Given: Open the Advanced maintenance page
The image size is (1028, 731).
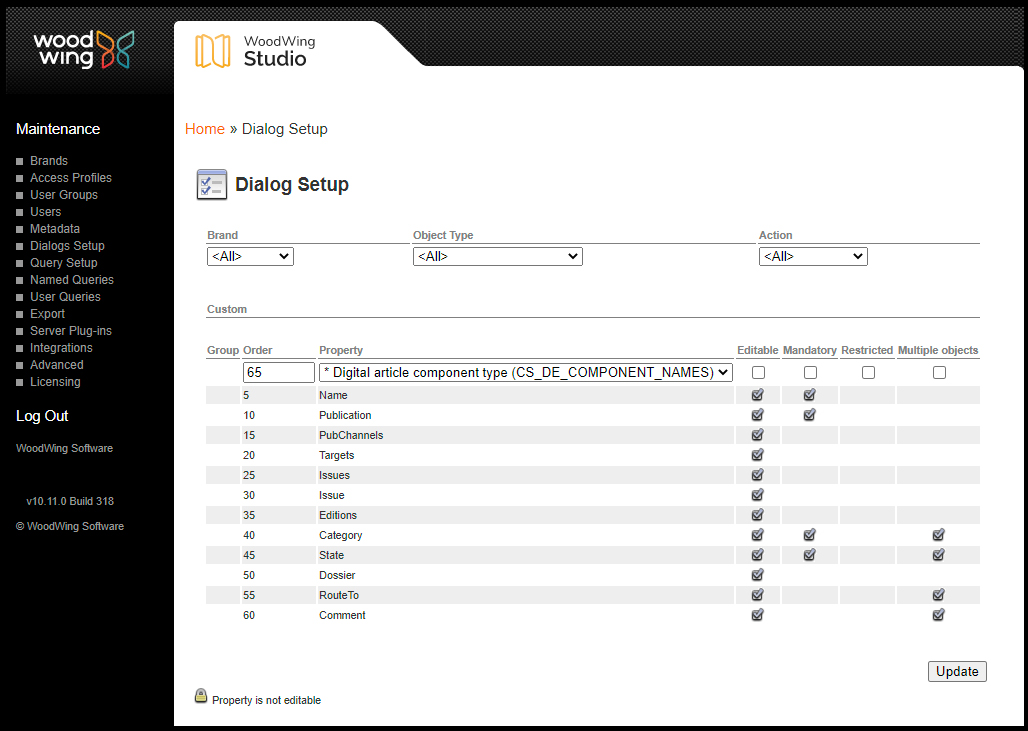Looking at the screenshot, I should [56, 365].
